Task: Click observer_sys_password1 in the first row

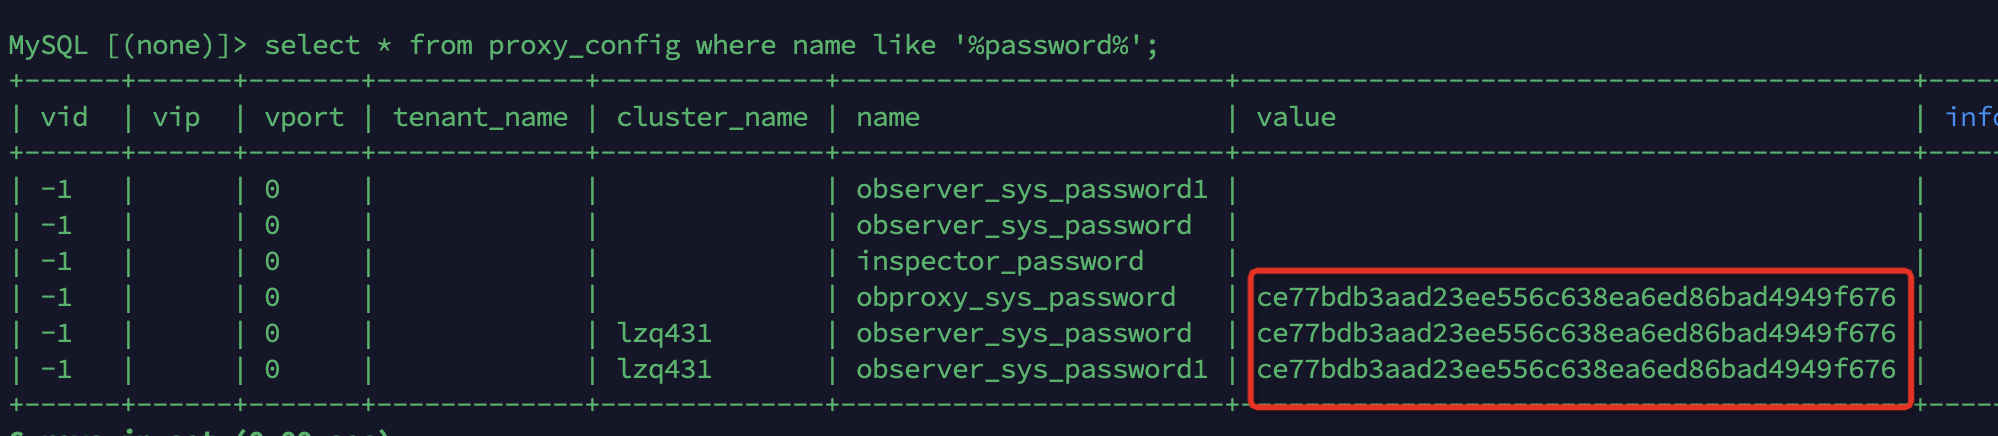Action: point(1032,190)
